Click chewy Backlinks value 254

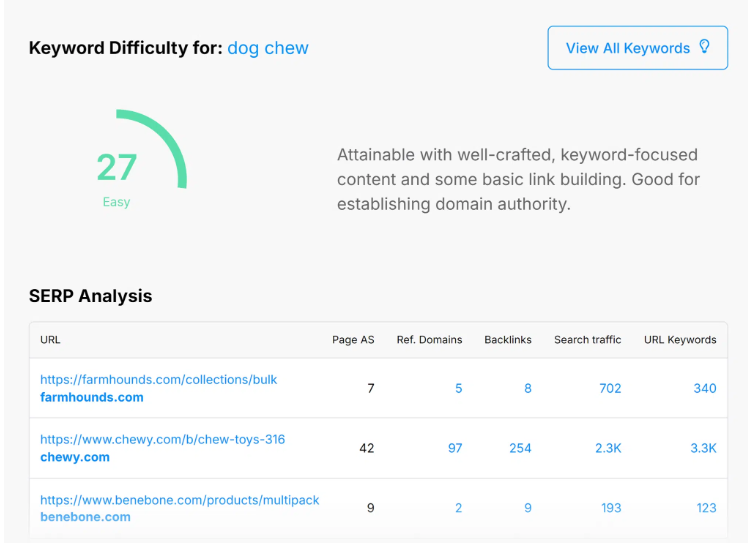[520, 448]
